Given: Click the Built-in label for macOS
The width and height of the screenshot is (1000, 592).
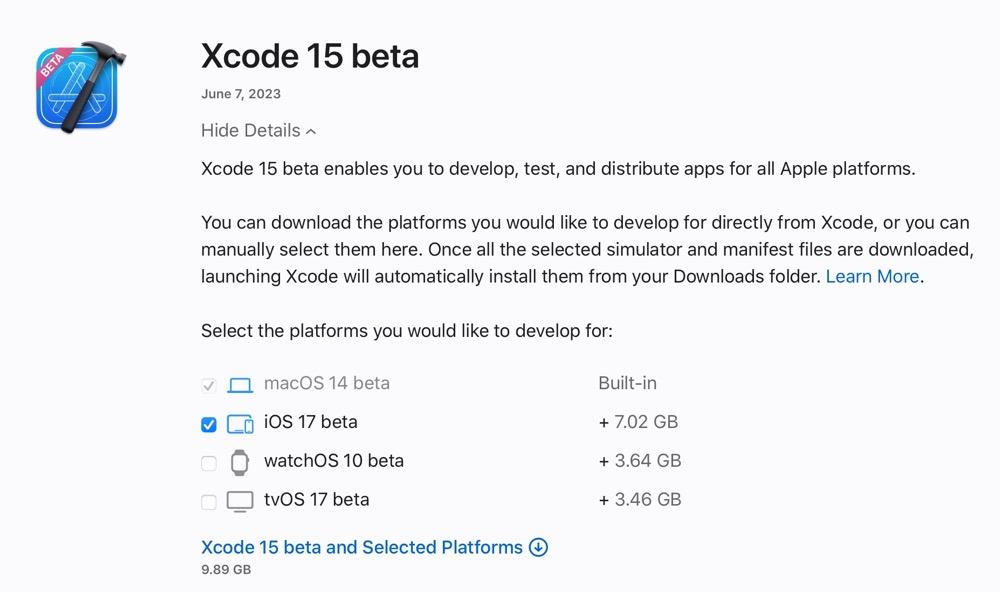Looking at the screenshot, I should [627, 383].
